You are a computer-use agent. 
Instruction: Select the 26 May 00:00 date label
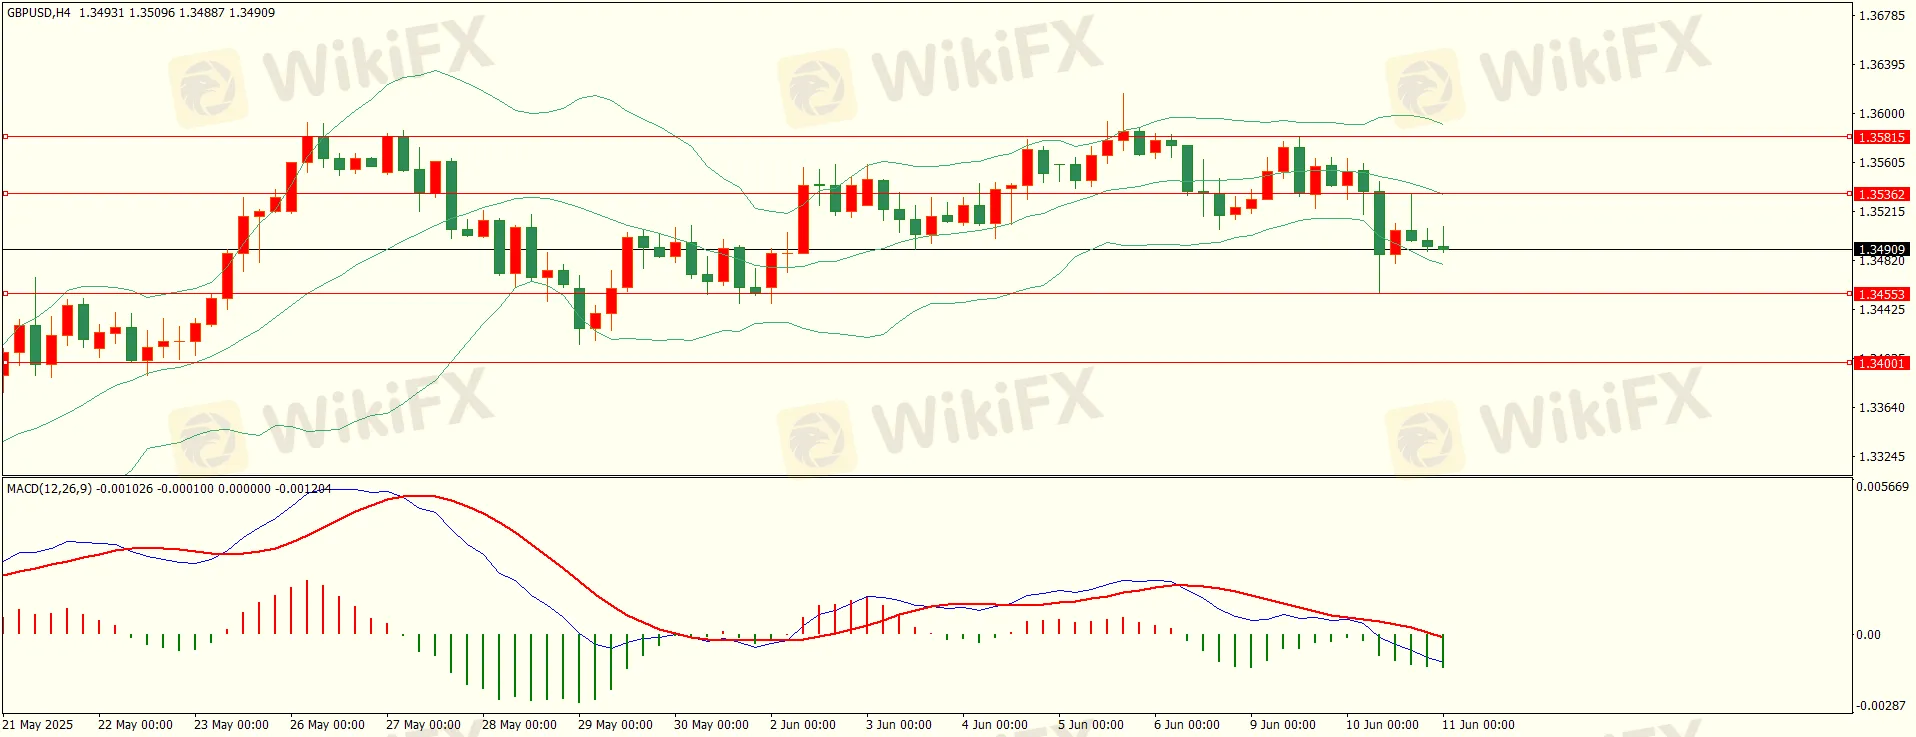tap(327, 725)
